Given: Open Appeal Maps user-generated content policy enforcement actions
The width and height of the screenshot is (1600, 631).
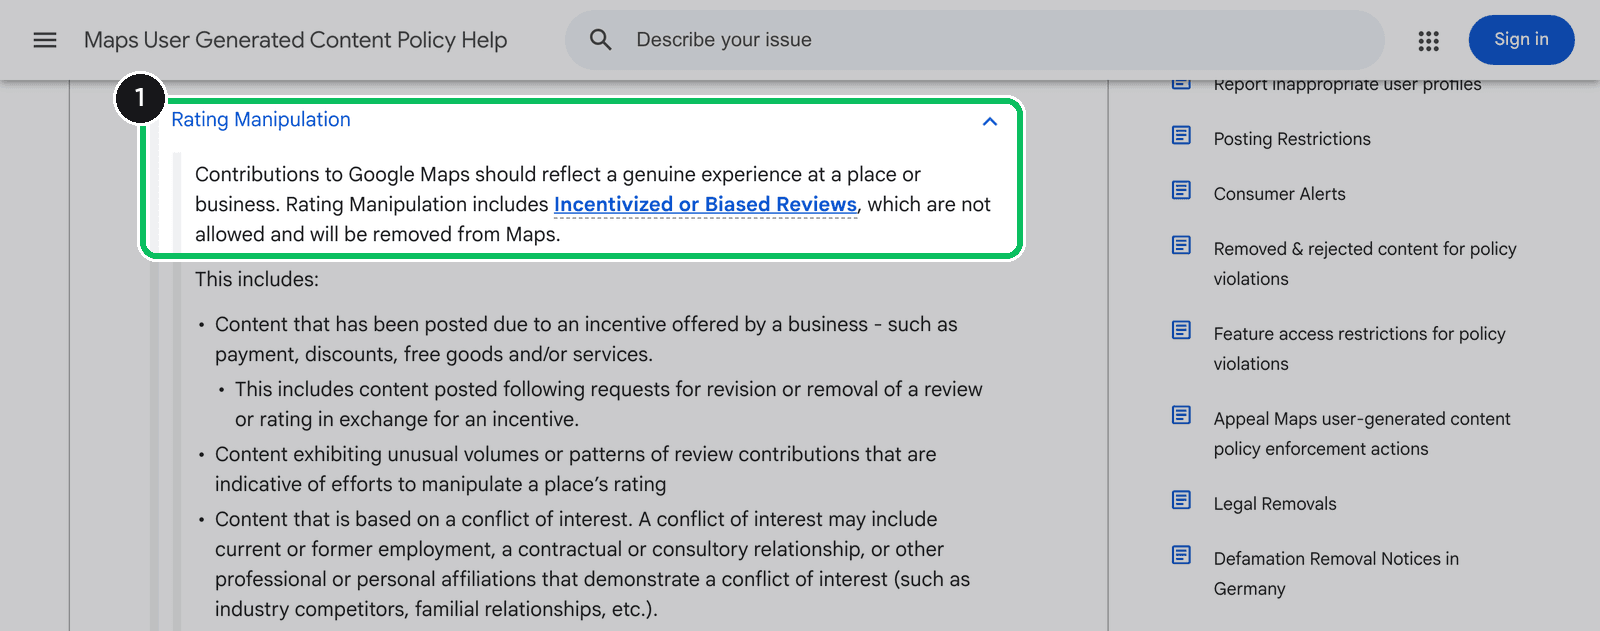Looking at the screenshot, I should tap(1362, 434).
